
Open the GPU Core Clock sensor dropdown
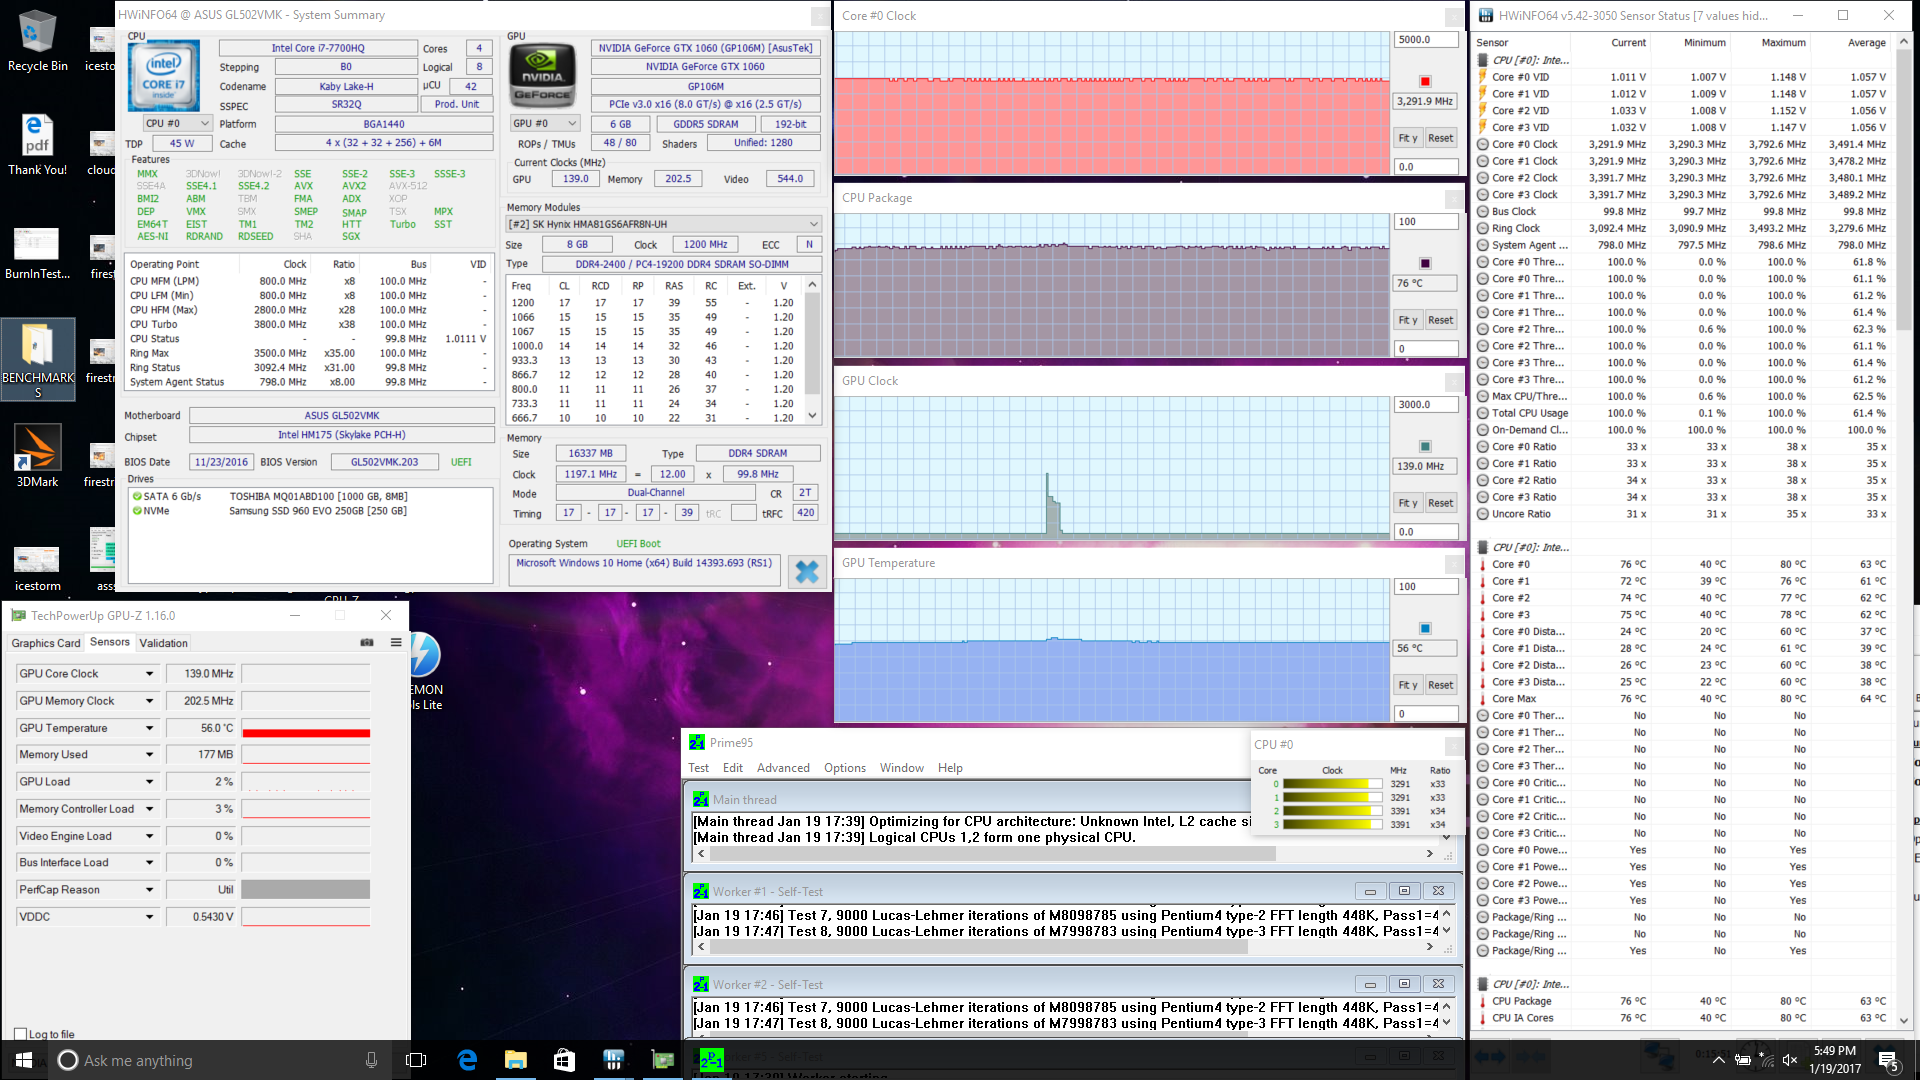(x=150, y=674)
